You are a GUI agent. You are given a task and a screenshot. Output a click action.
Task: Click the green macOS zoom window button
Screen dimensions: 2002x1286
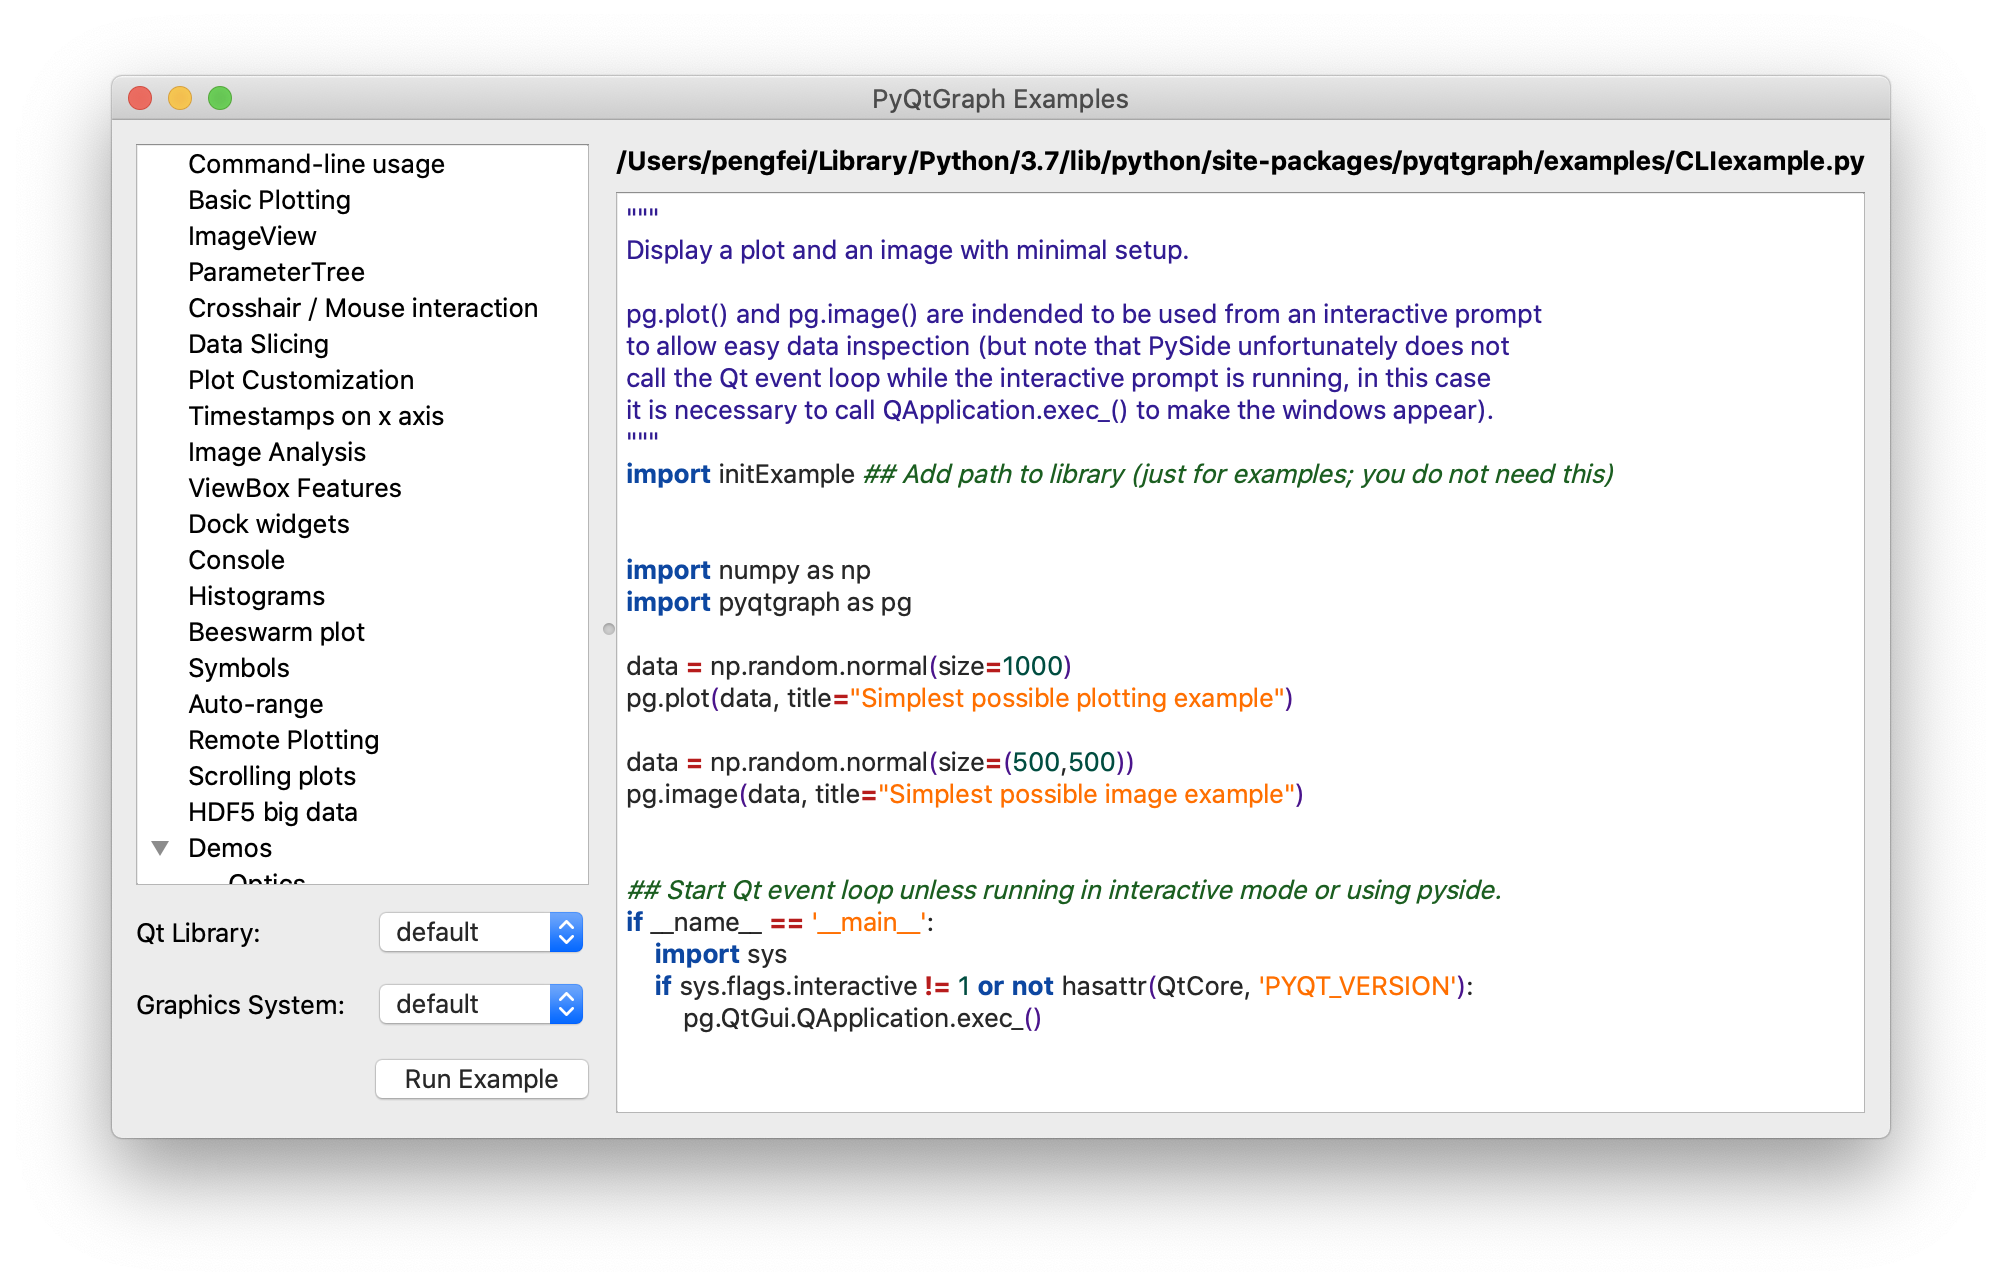(x=220, y=98)
